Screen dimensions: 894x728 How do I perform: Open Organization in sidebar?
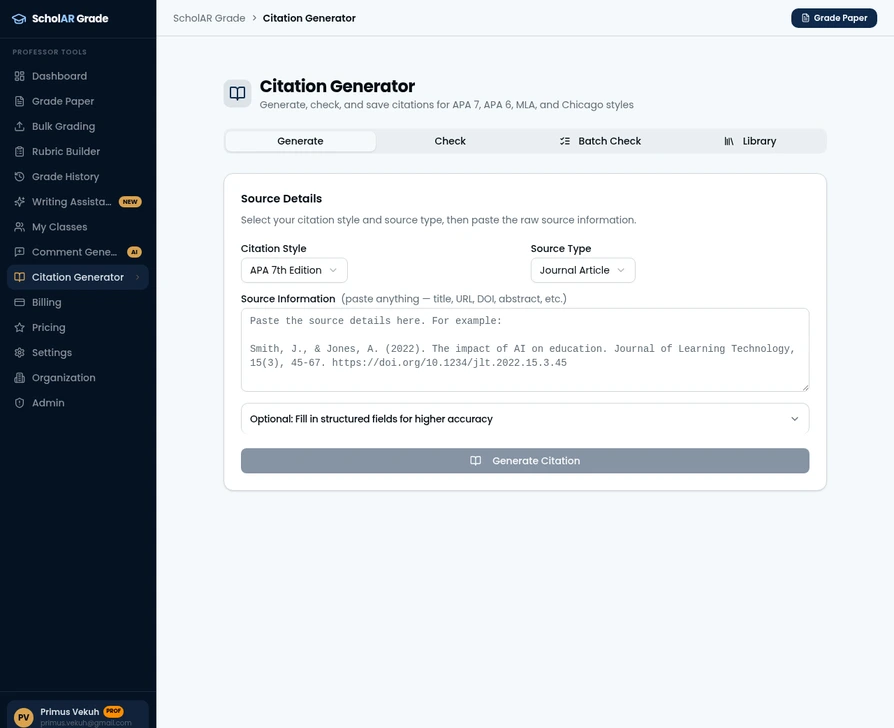coord(78,377)
